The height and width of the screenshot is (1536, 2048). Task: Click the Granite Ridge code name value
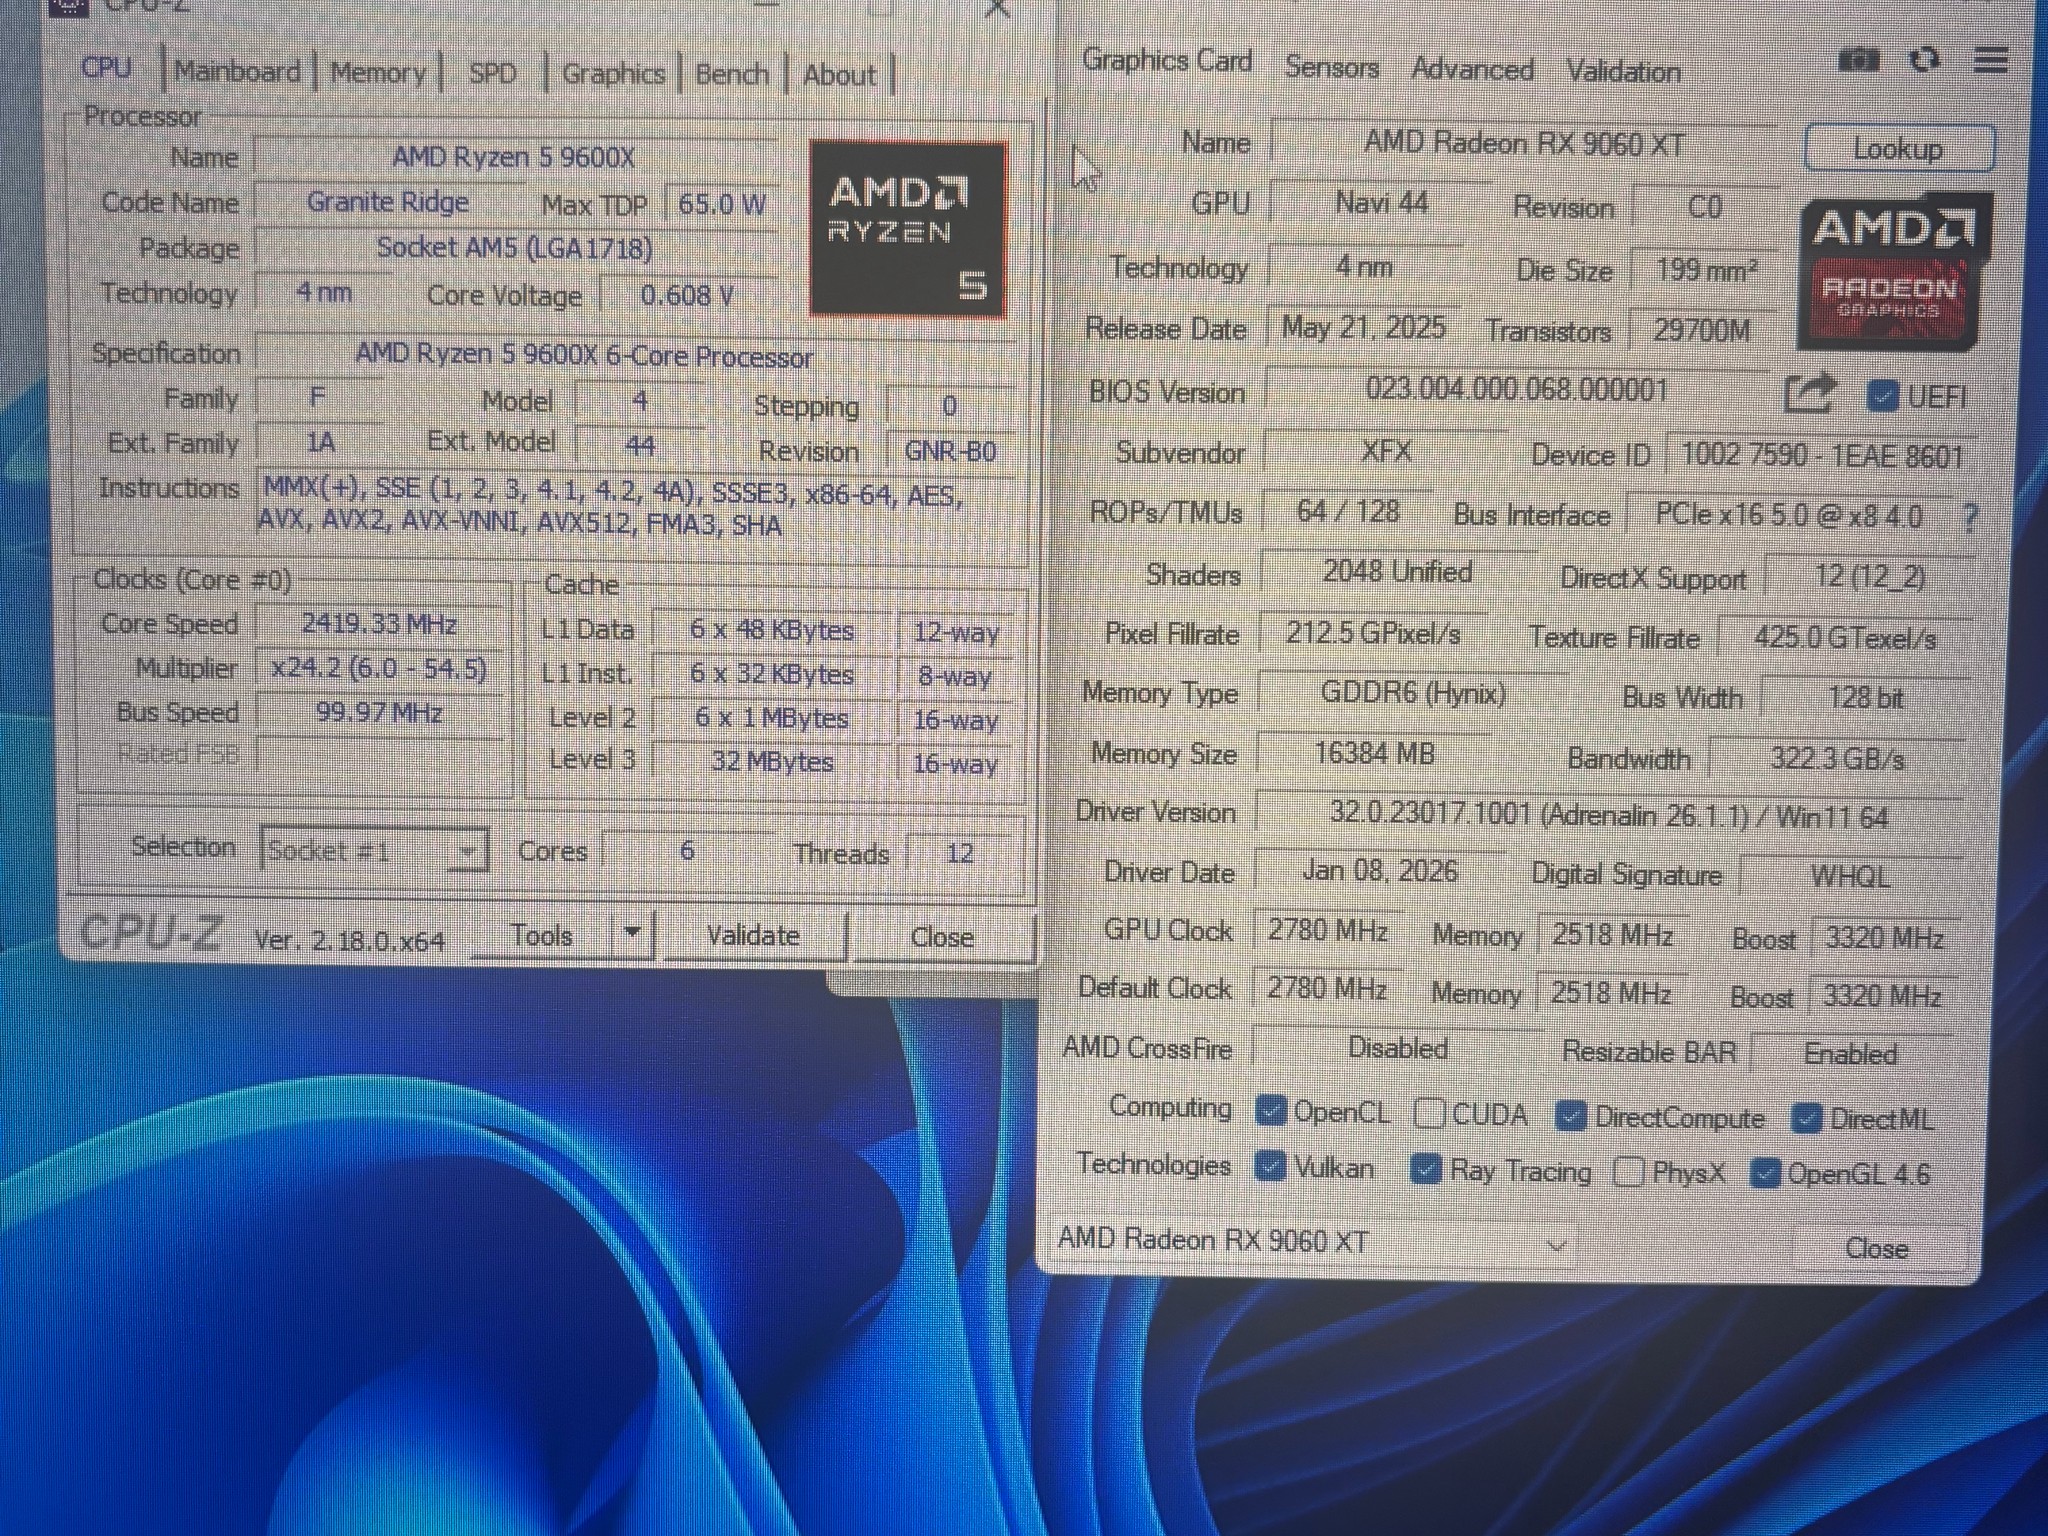(388, 202)
